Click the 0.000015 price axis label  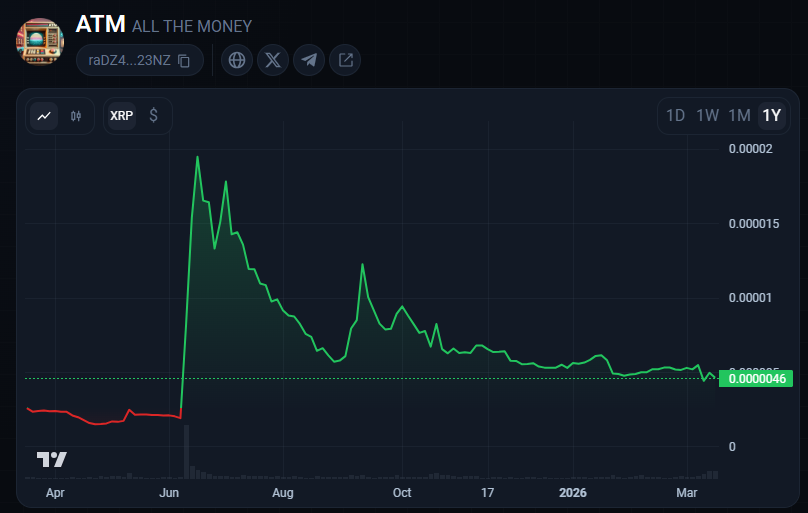coord(753,224)
